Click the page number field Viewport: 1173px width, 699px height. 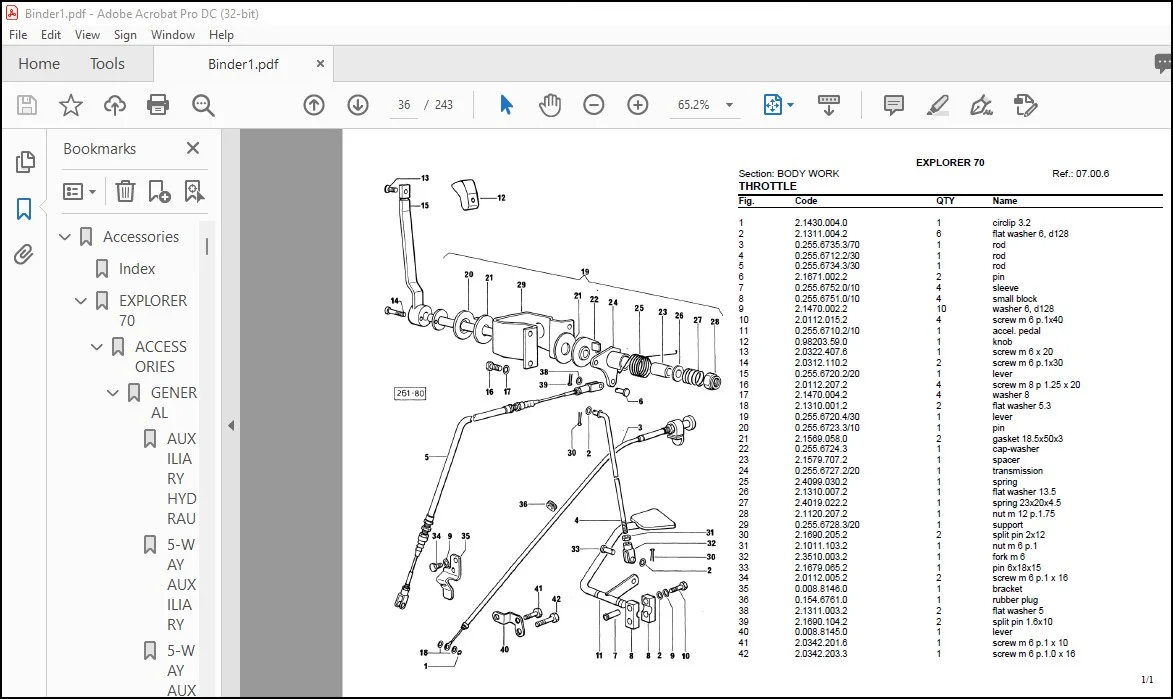(404, 105)
